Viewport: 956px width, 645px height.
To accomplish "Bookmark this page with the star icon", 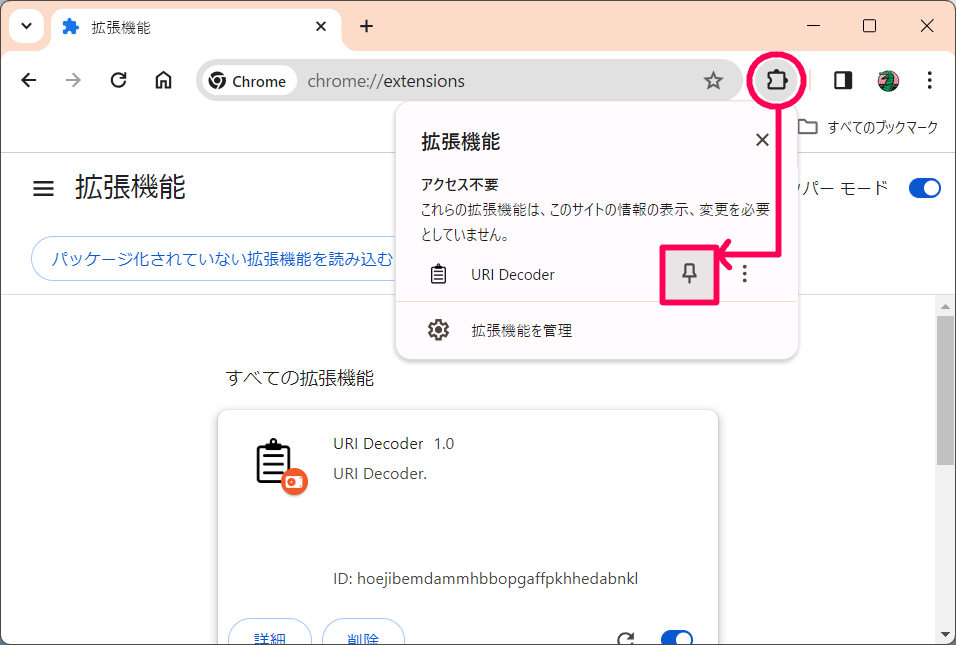I will click(713, 80).
